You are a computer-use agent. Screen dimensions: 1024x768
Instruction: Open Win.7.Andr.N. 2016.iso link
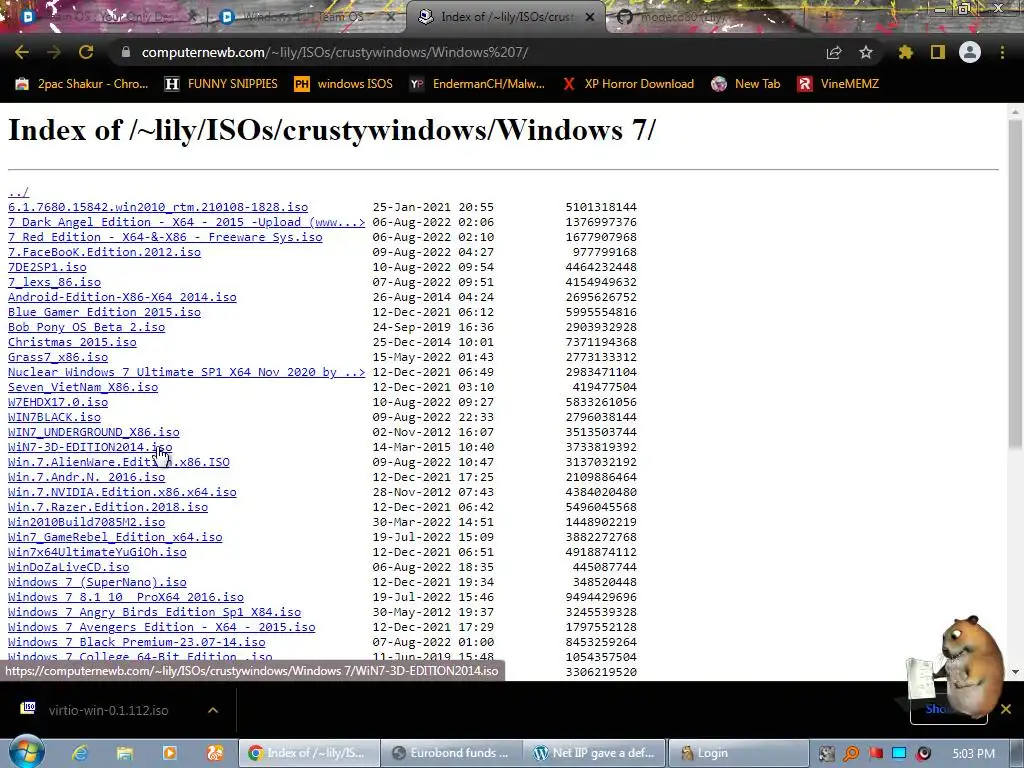[86, 477]
